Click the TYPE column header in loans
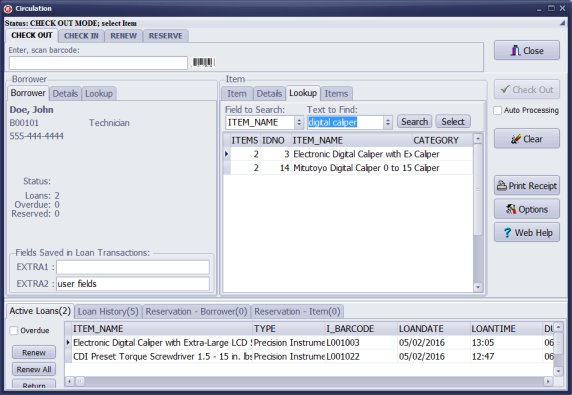This screenshot has height=395, width=572. click(x=289, y=329)
